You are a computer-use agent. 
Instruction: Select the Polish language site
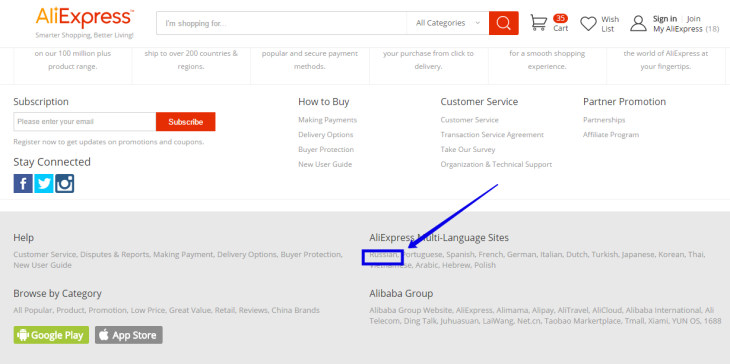pos(485,265)
